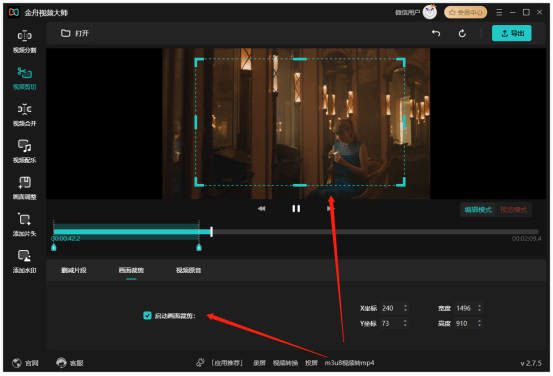Increase the X坐标 value with stepper
Viewport: 553px width, 376px height.
(x=406, y=306)
